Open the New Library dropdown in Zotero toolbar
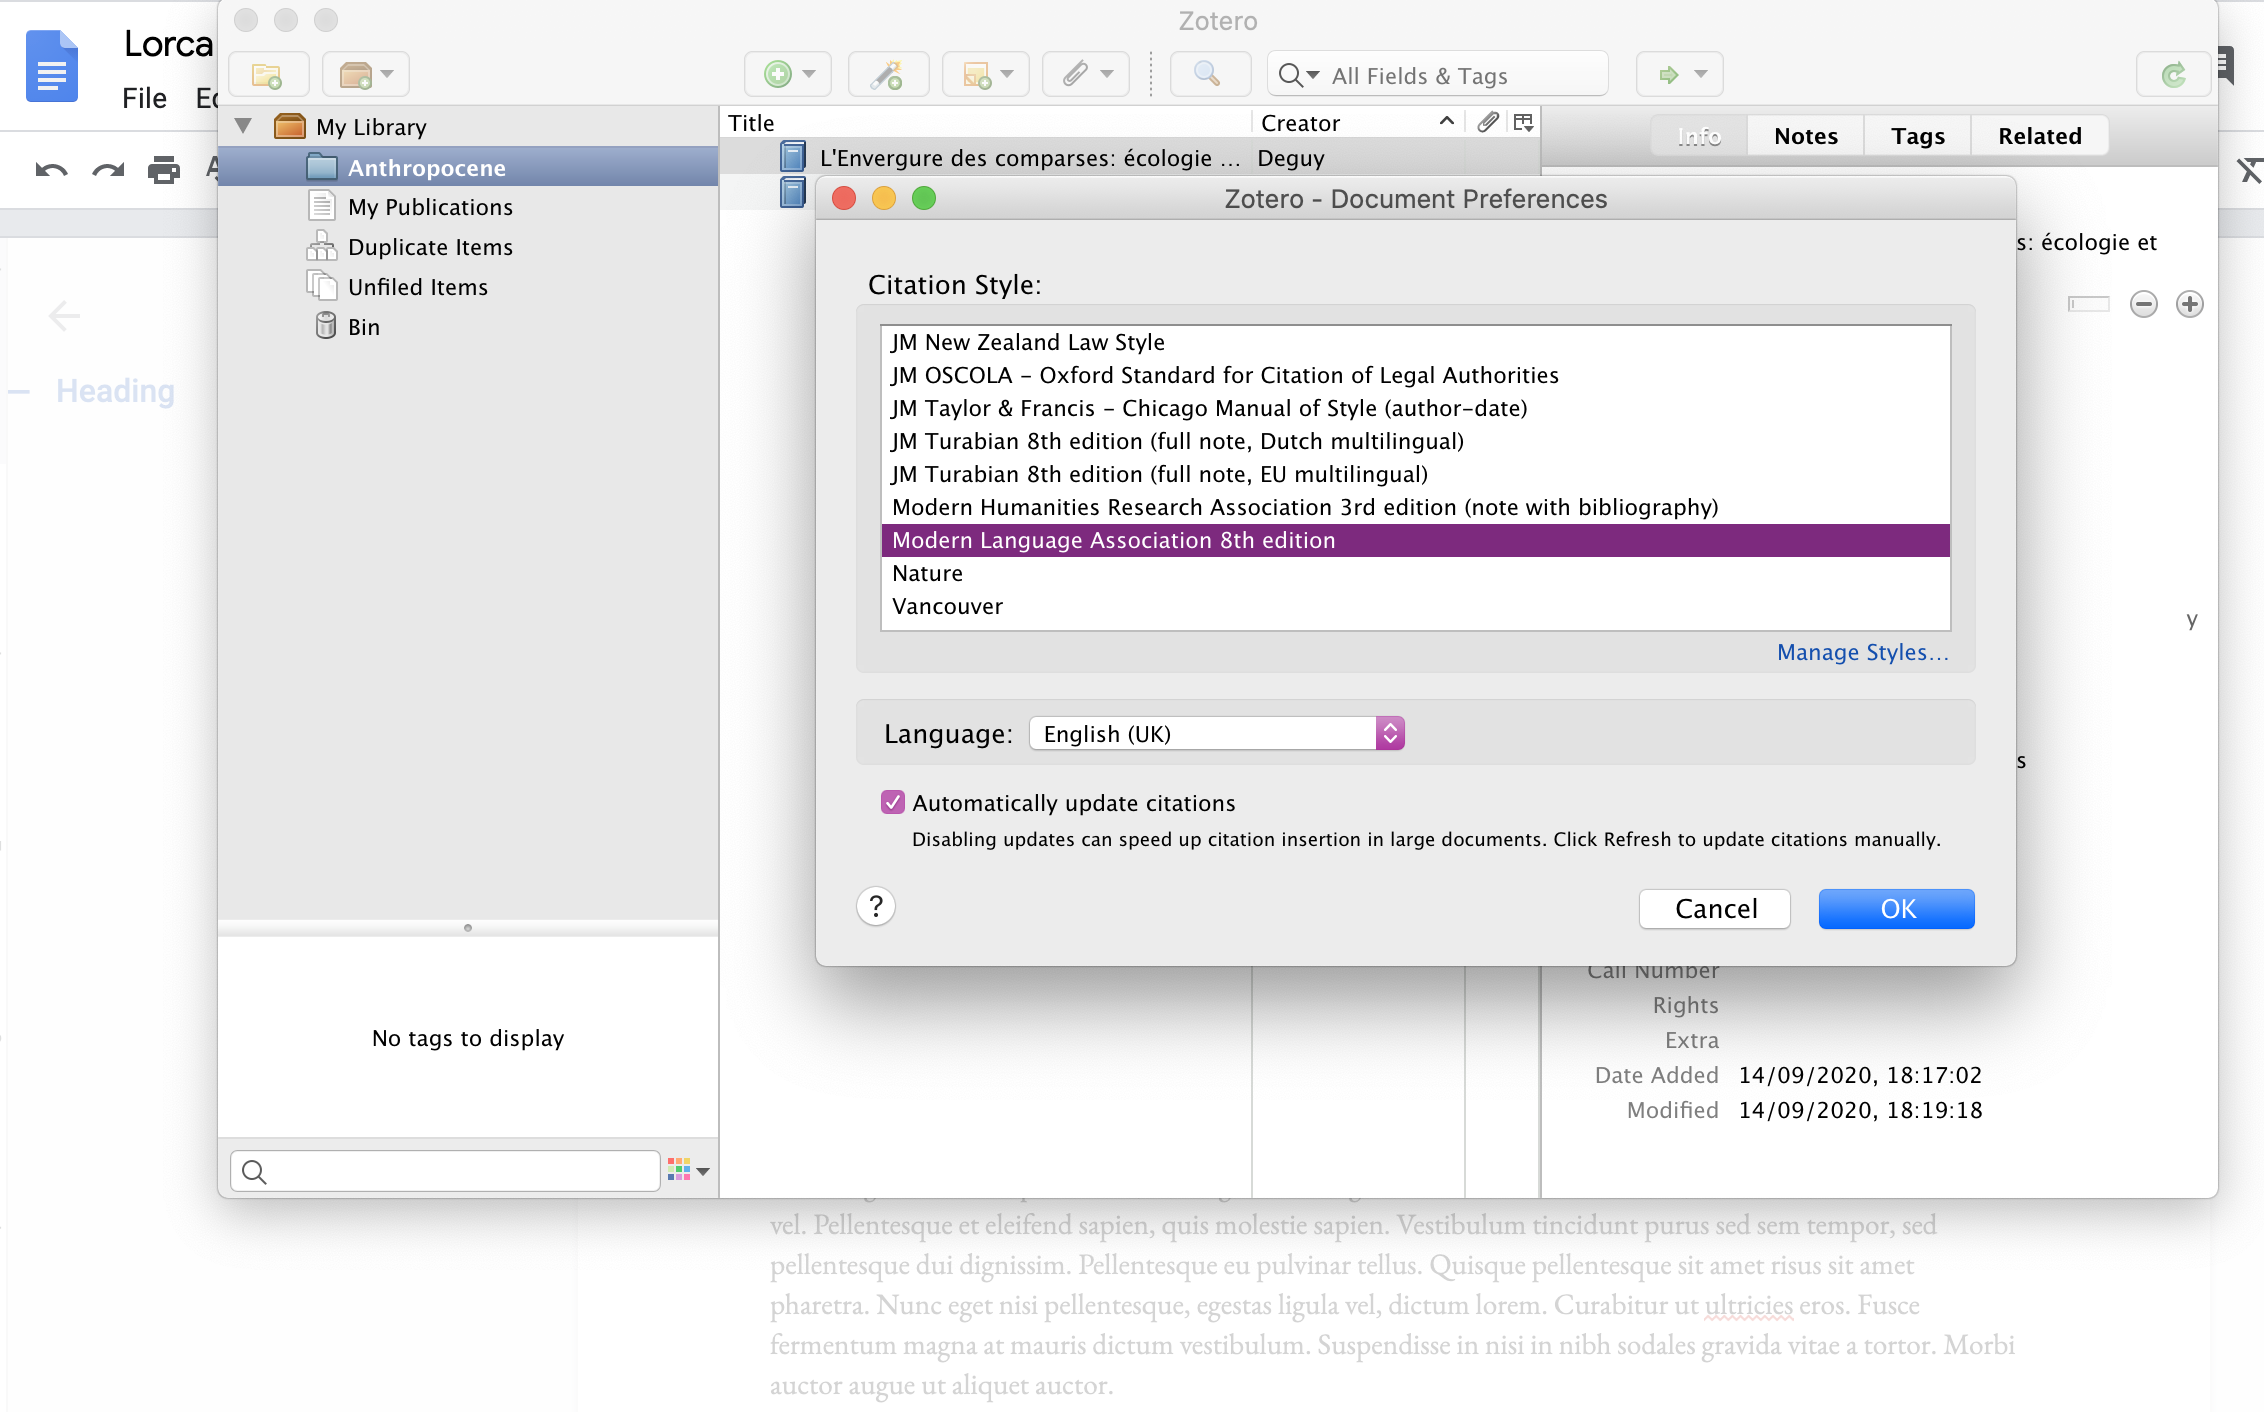This screenshot has width=2264, height=1412. (x=366, y=75)
